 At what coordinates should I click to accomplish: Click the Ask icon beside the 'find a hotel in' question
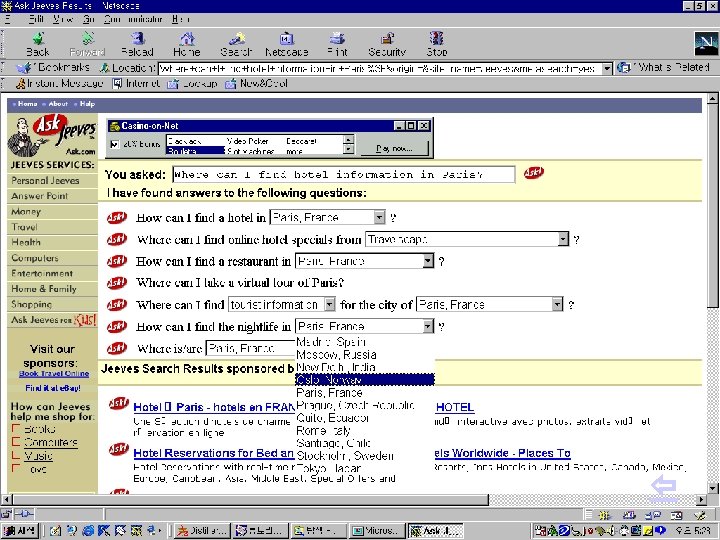pos(117,217)
